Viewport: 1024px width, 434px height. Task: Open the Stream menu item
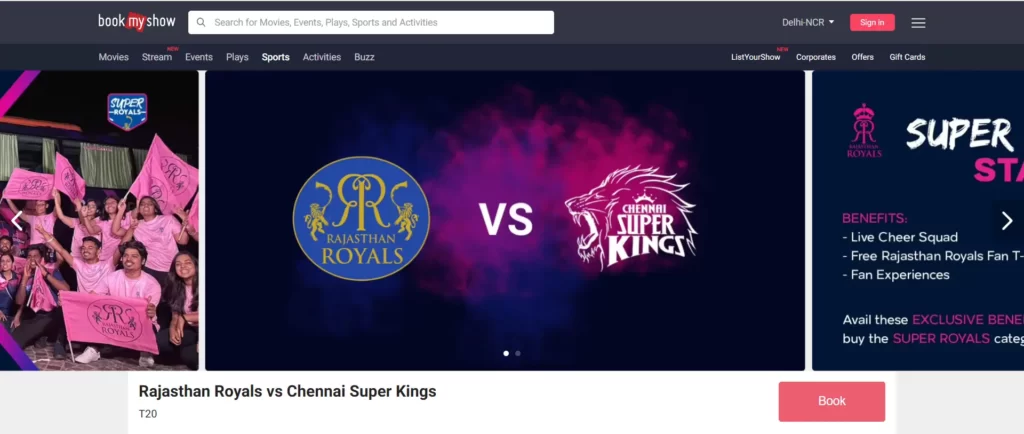pyautogui.click(x=157, y=57)
